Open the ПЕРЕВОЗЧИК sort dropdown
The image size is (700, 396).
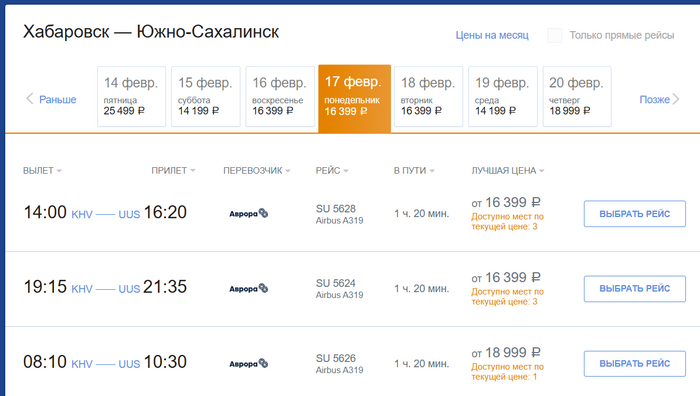point(257,171)
